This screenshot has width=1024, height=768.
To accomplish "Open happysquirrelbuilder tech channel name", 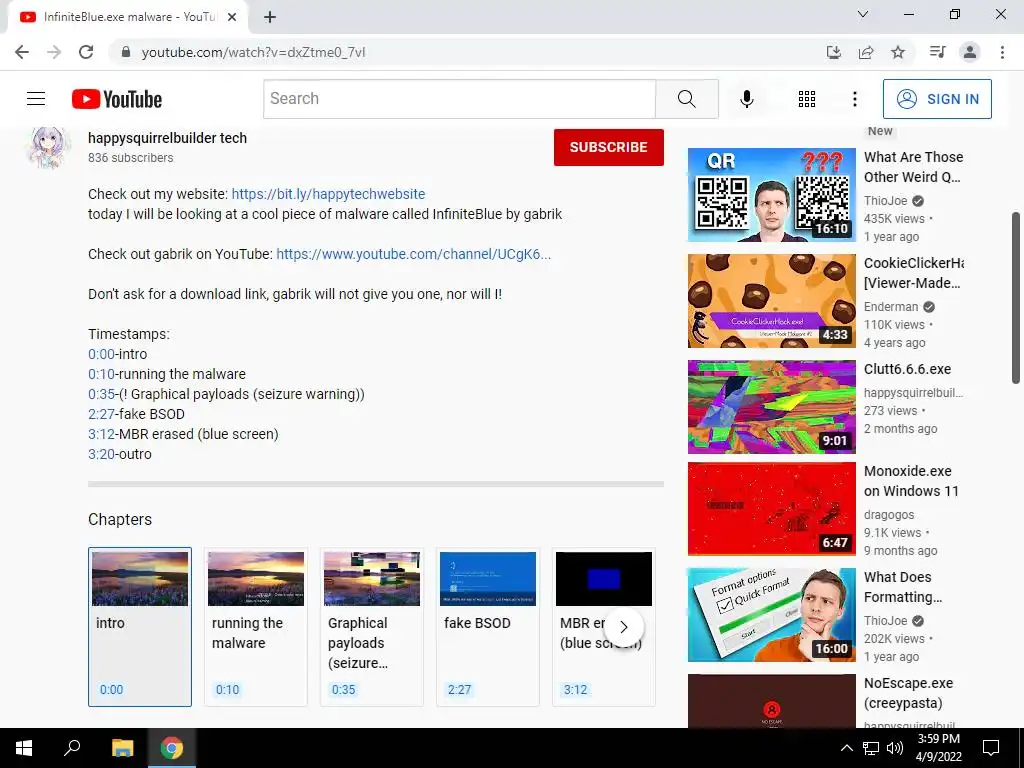I will click(167, 138).
